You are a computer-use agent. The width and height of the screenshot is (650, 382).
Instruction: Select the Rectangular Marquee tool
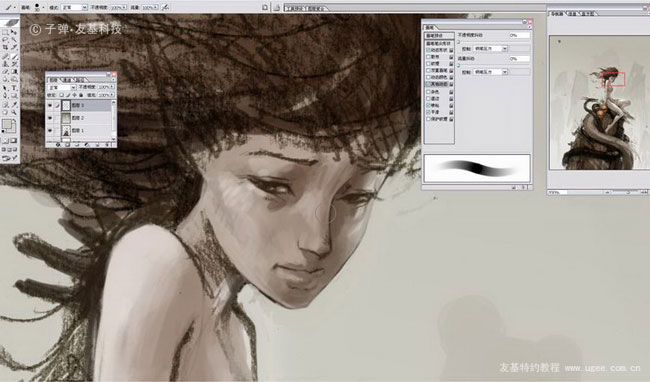[5, 32]
